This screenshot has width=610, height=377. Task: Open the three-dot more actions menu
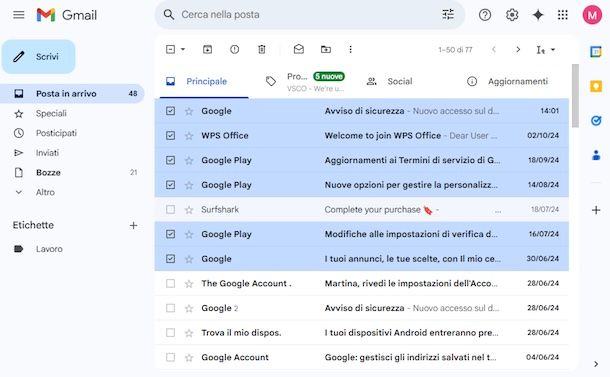click(x=351, y=49)
